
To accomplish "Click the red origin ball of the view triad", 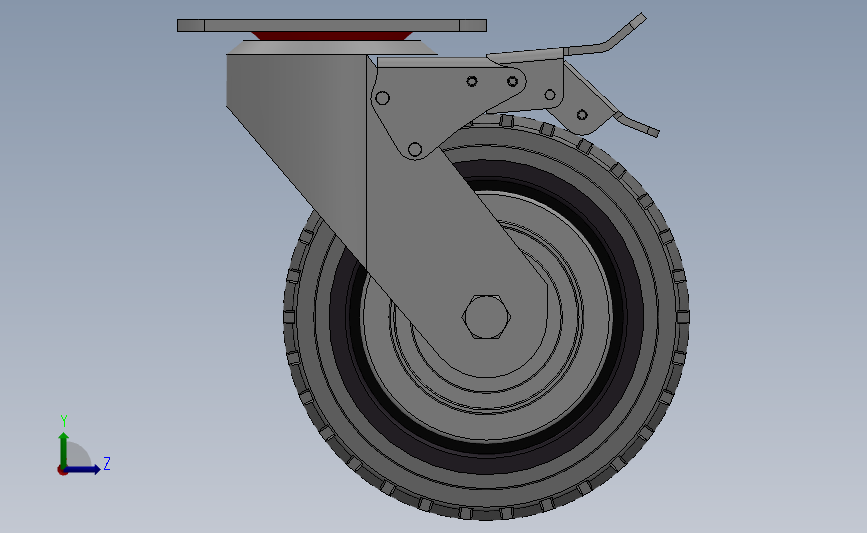I will (62, 470).
